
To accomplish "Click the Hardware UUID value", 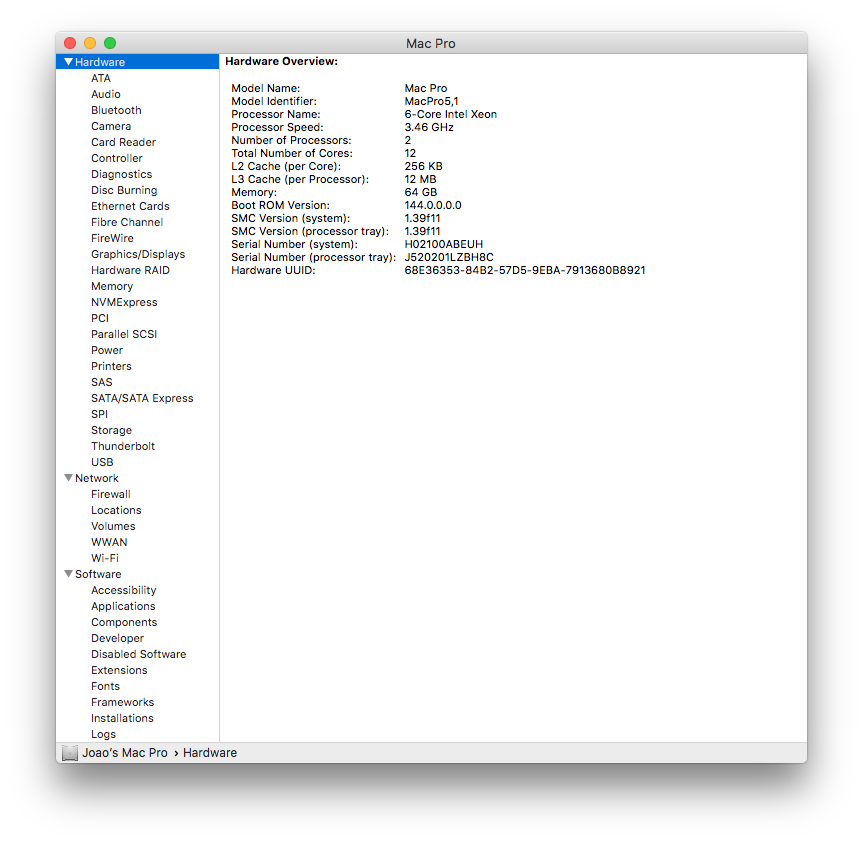I will [x=525, y=270].
